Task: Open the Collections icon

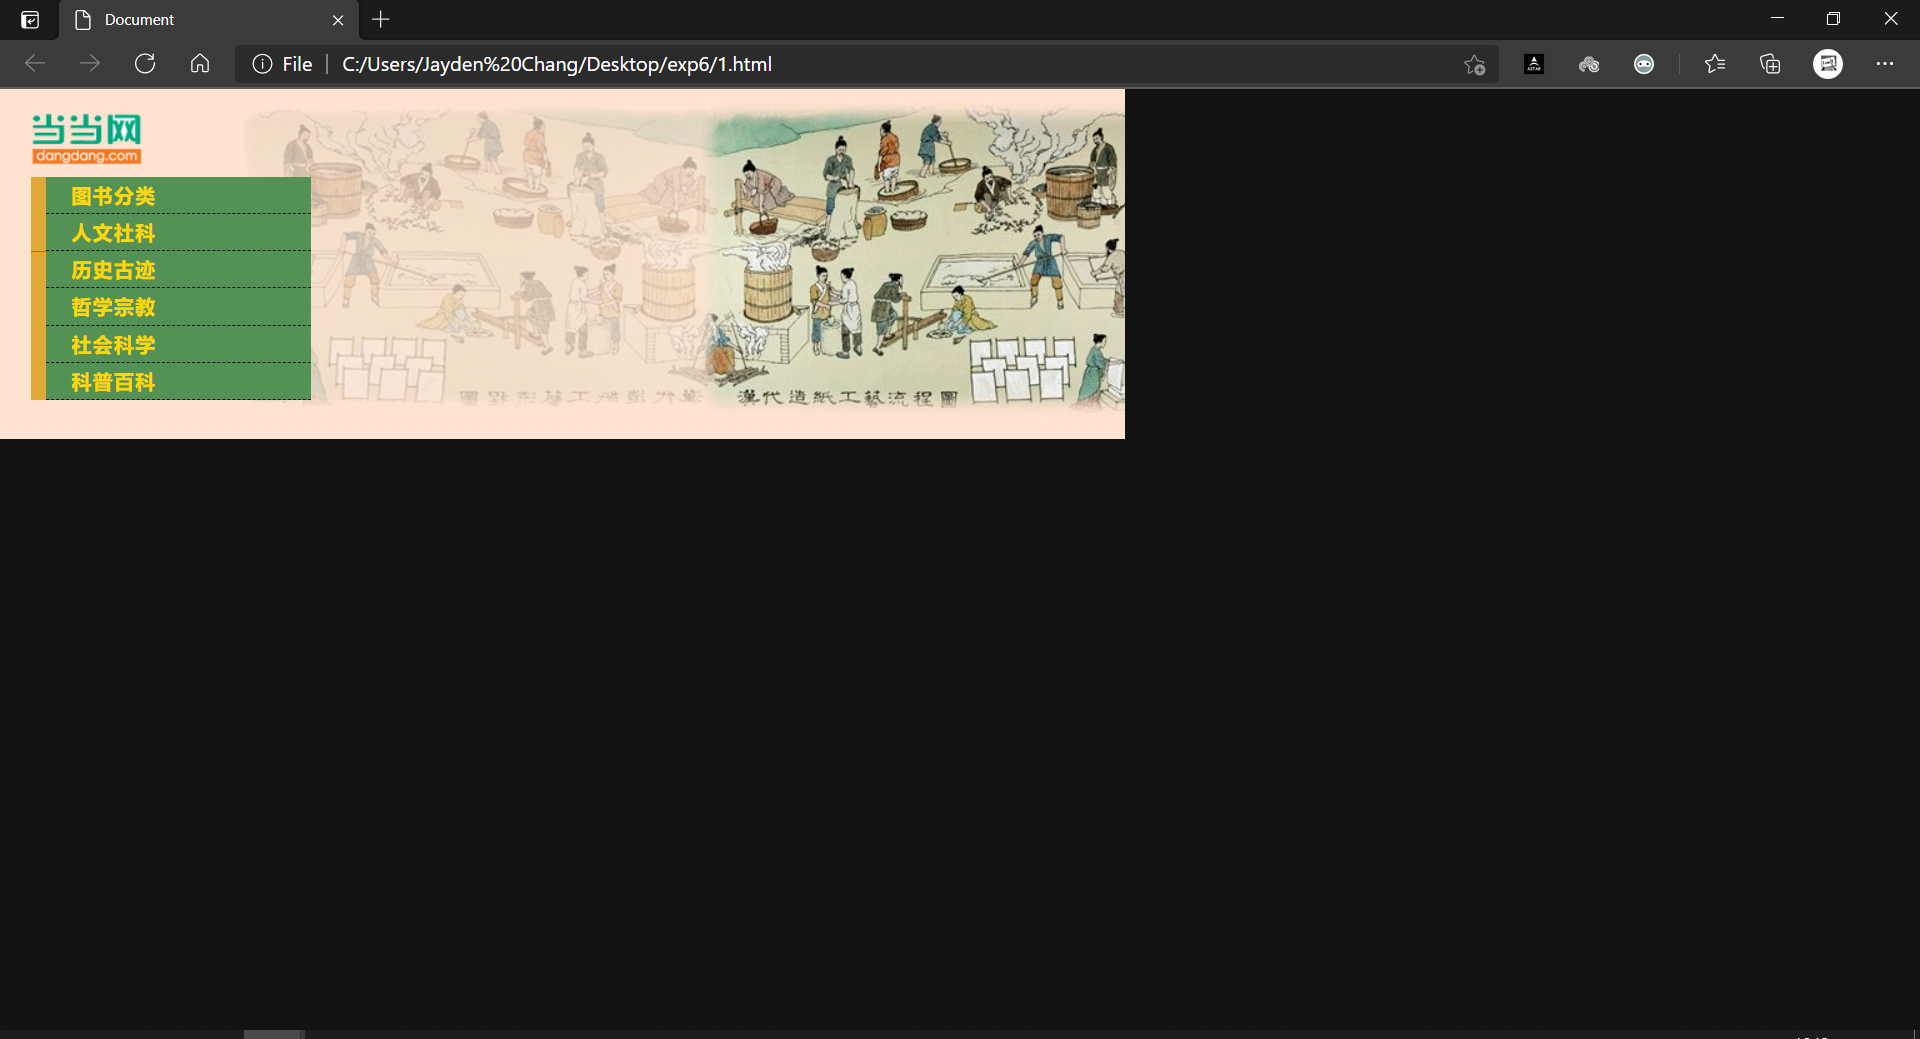Action: tap(1770, 64)
